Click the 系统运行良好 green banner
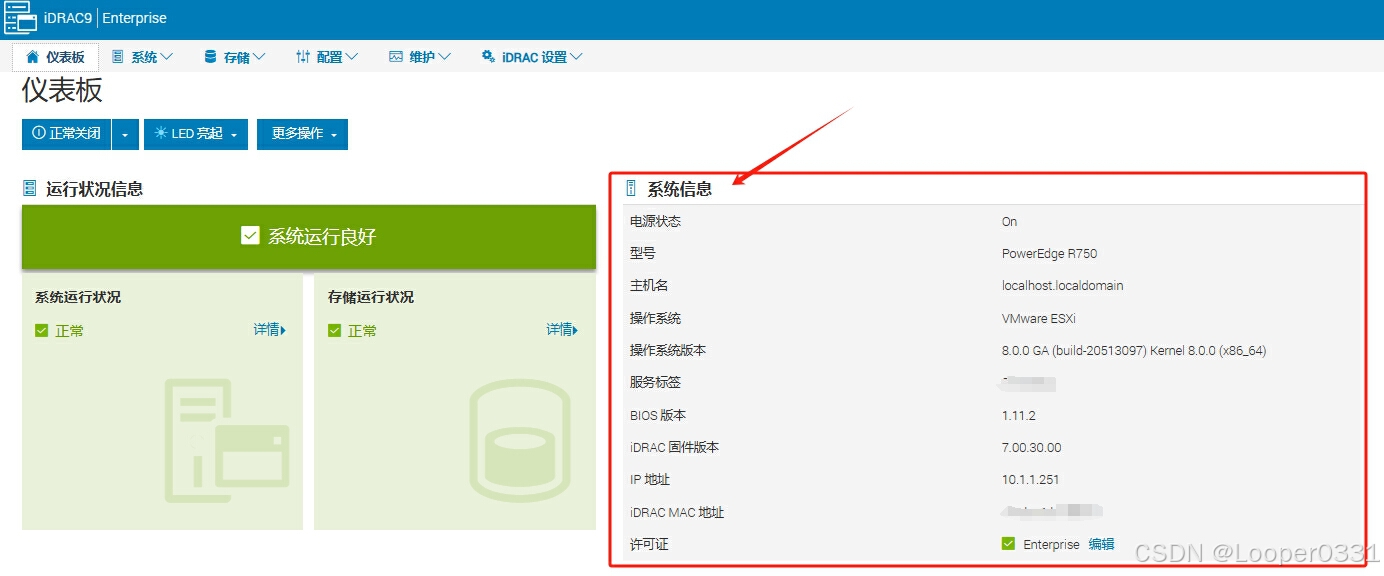The height and width of the screenshot is (576, 1384). pyautogui.click(x=309, y=237)
